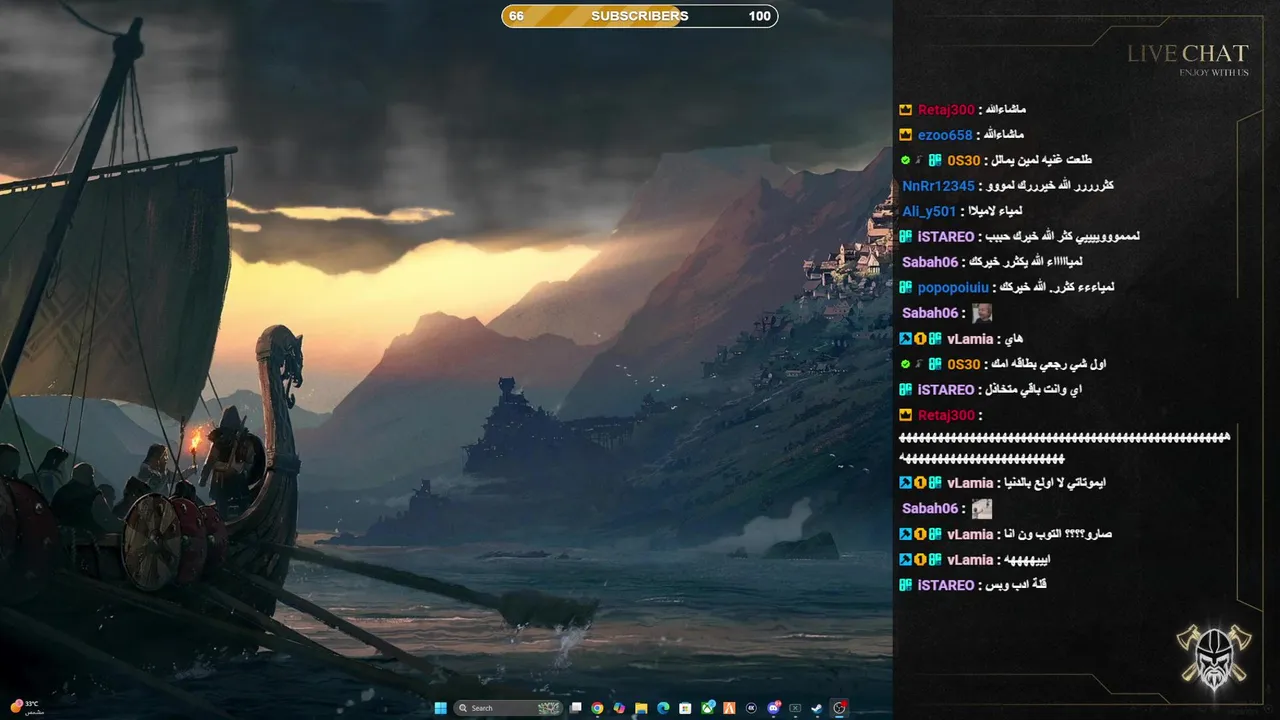The image size is (1280, 720).
Task: Click vLamia on the صارو التوب message
Action: 970,534
